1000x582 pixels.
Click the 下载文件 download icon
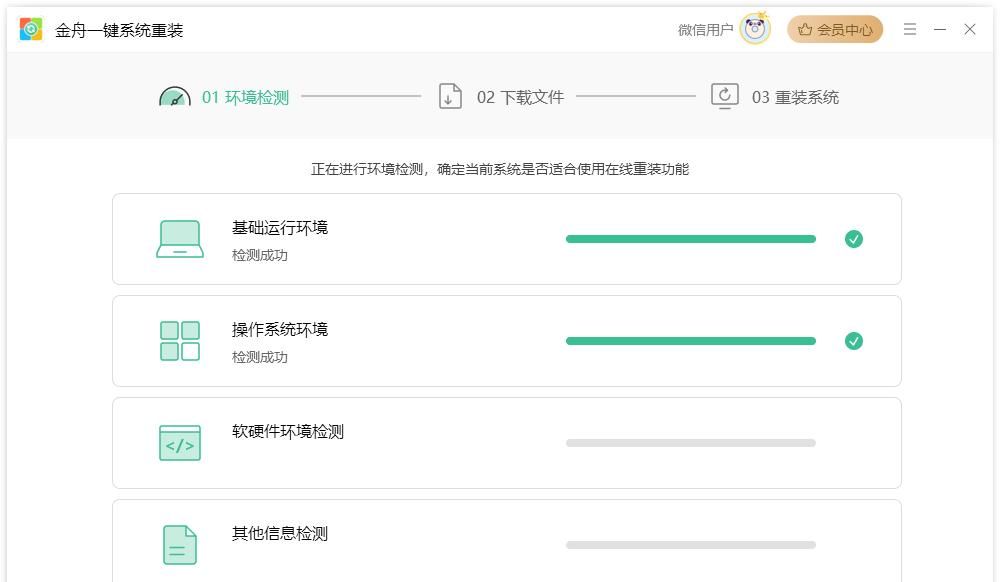click(450, 96)
